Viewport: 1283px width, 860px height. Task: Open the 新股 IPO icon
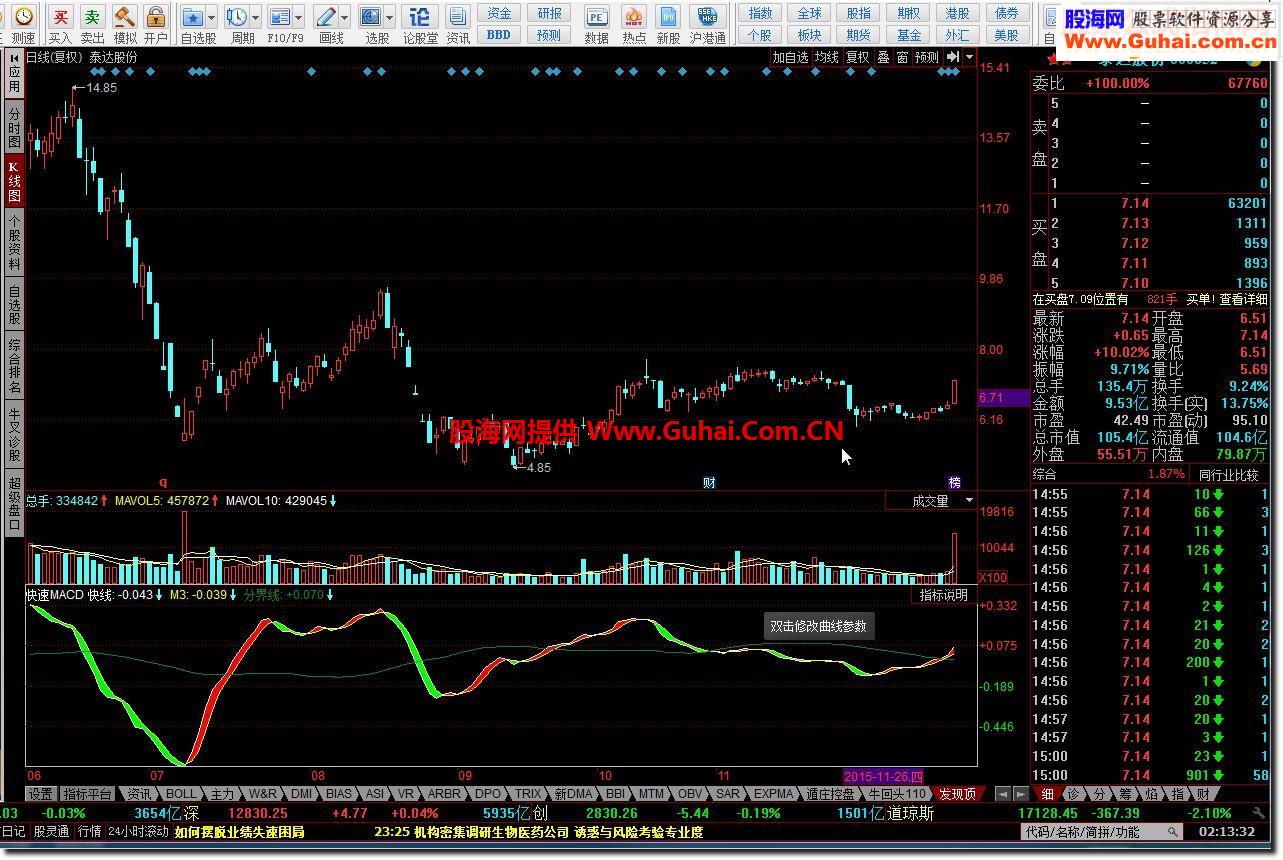[x=668, y=17]
